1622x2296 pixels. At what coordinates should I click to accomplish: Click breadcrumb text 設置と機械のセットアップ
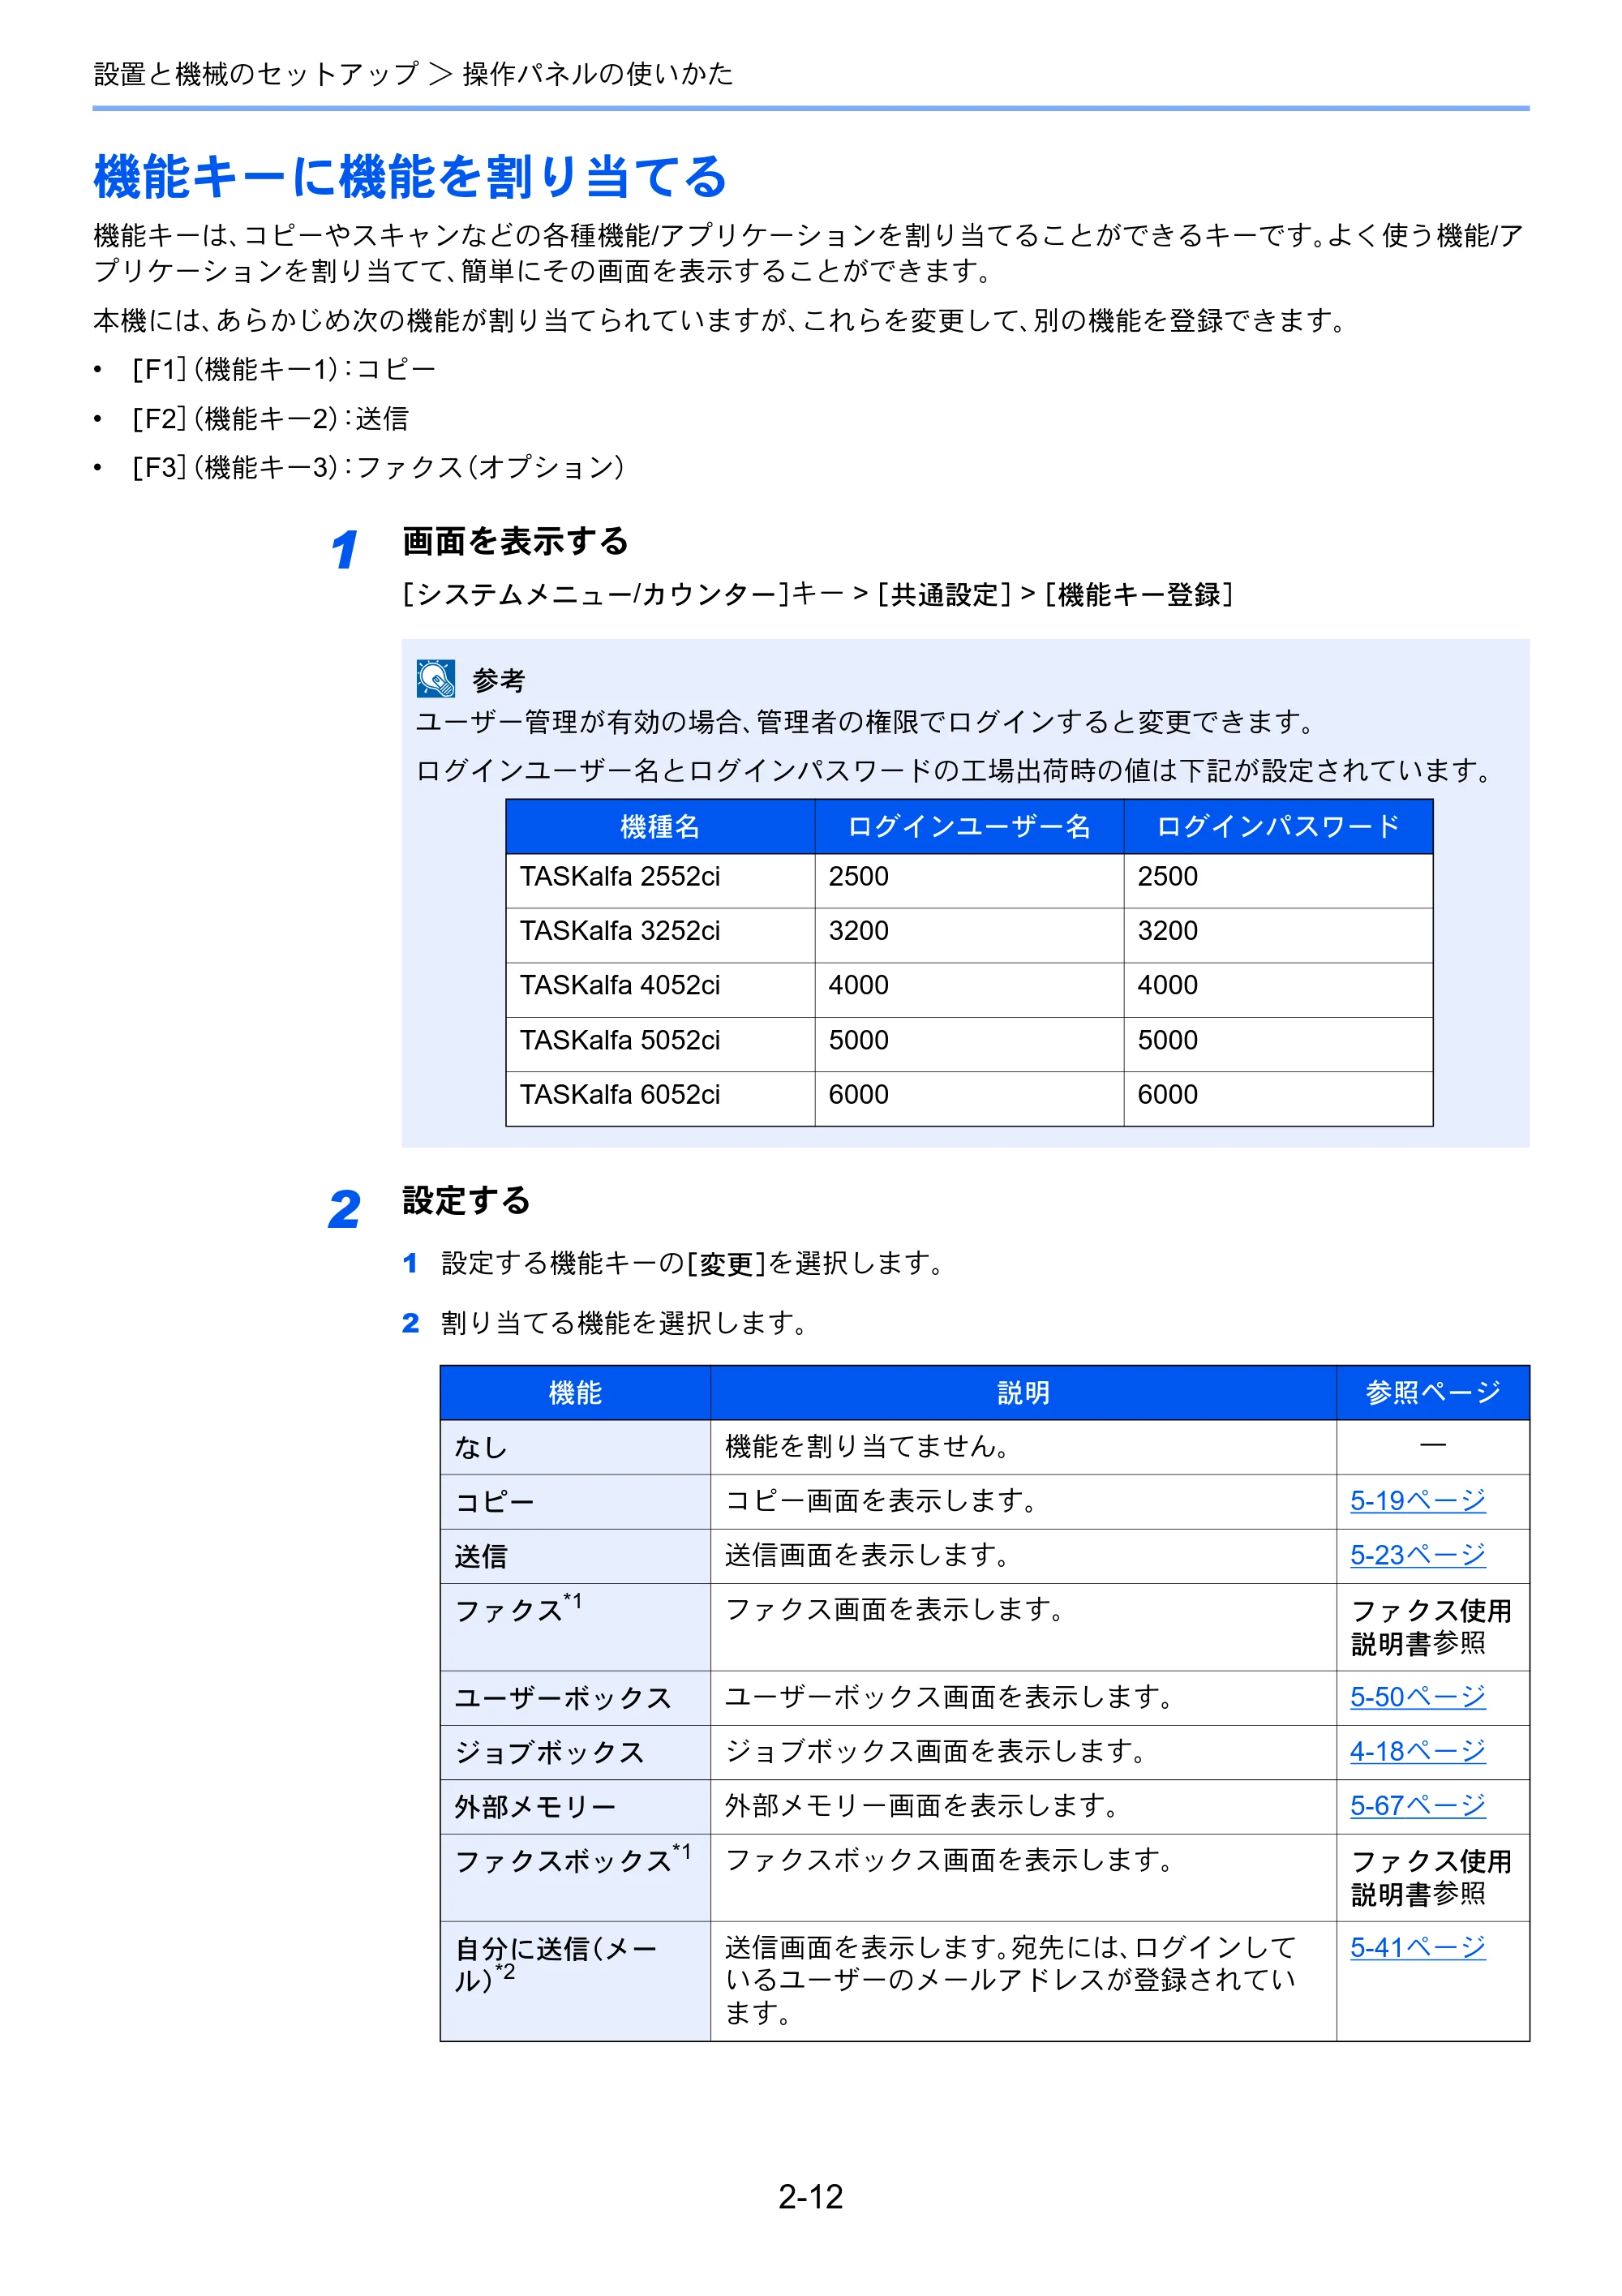(256, 73)
